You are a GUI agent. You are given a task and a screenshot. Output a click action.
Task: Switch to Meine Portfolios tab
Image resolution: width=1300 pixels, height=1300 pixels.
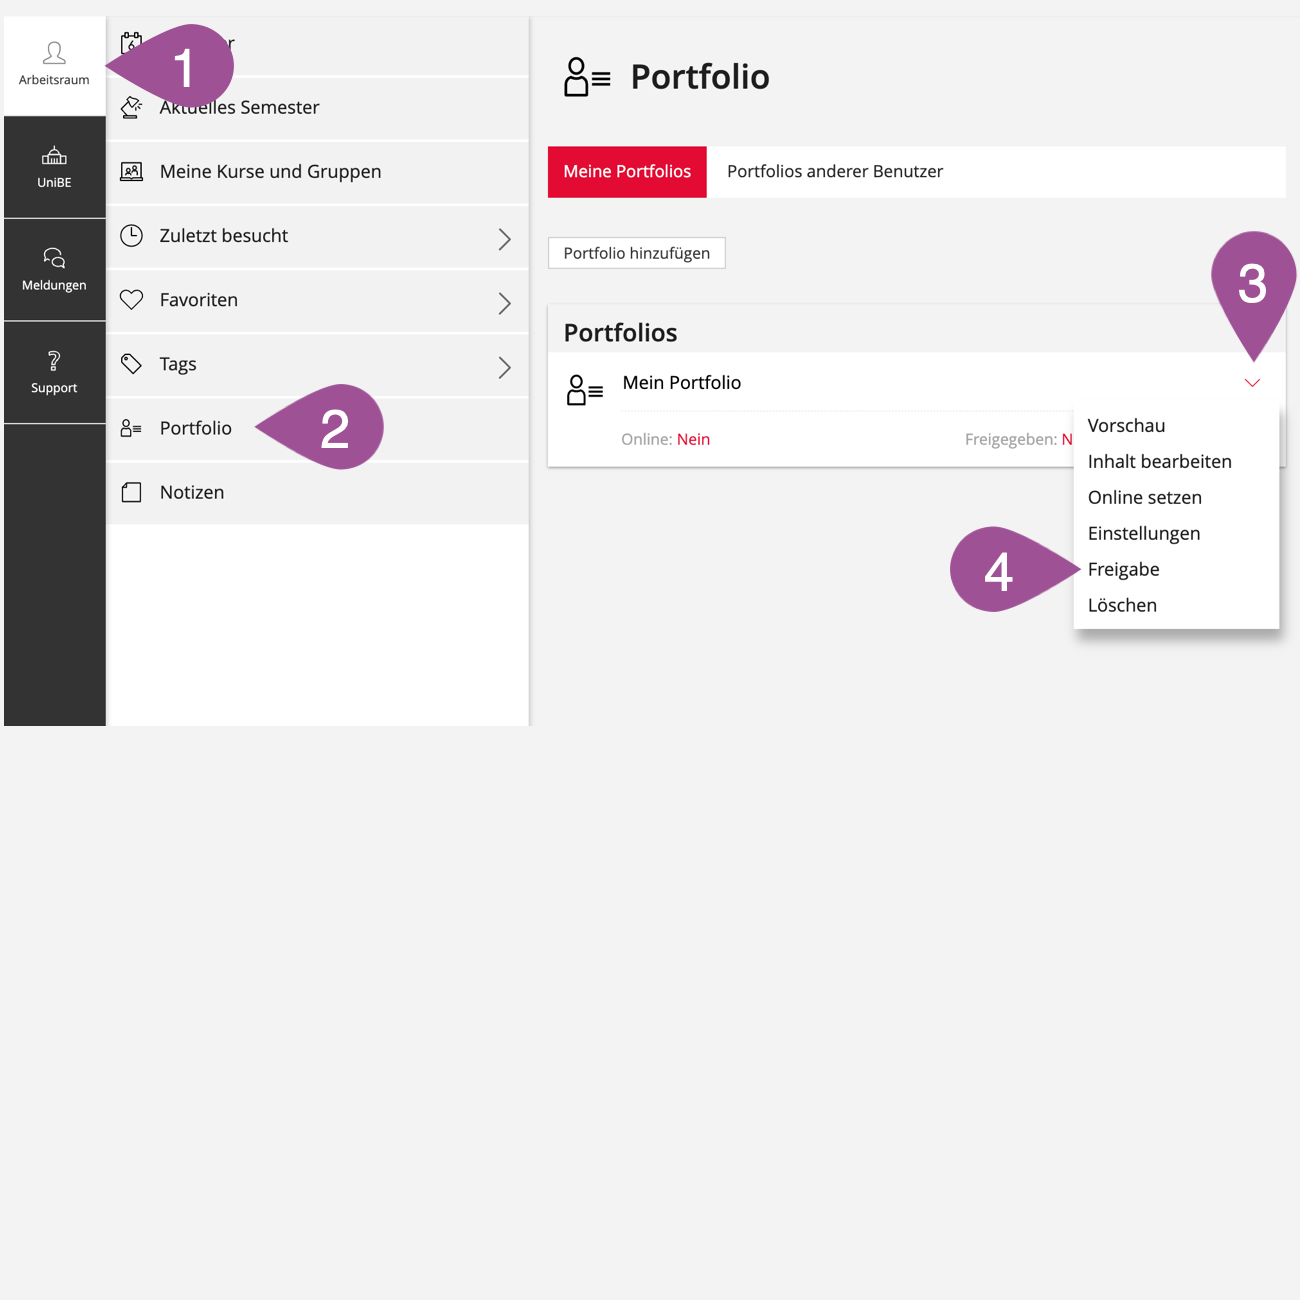coord(627,172)
